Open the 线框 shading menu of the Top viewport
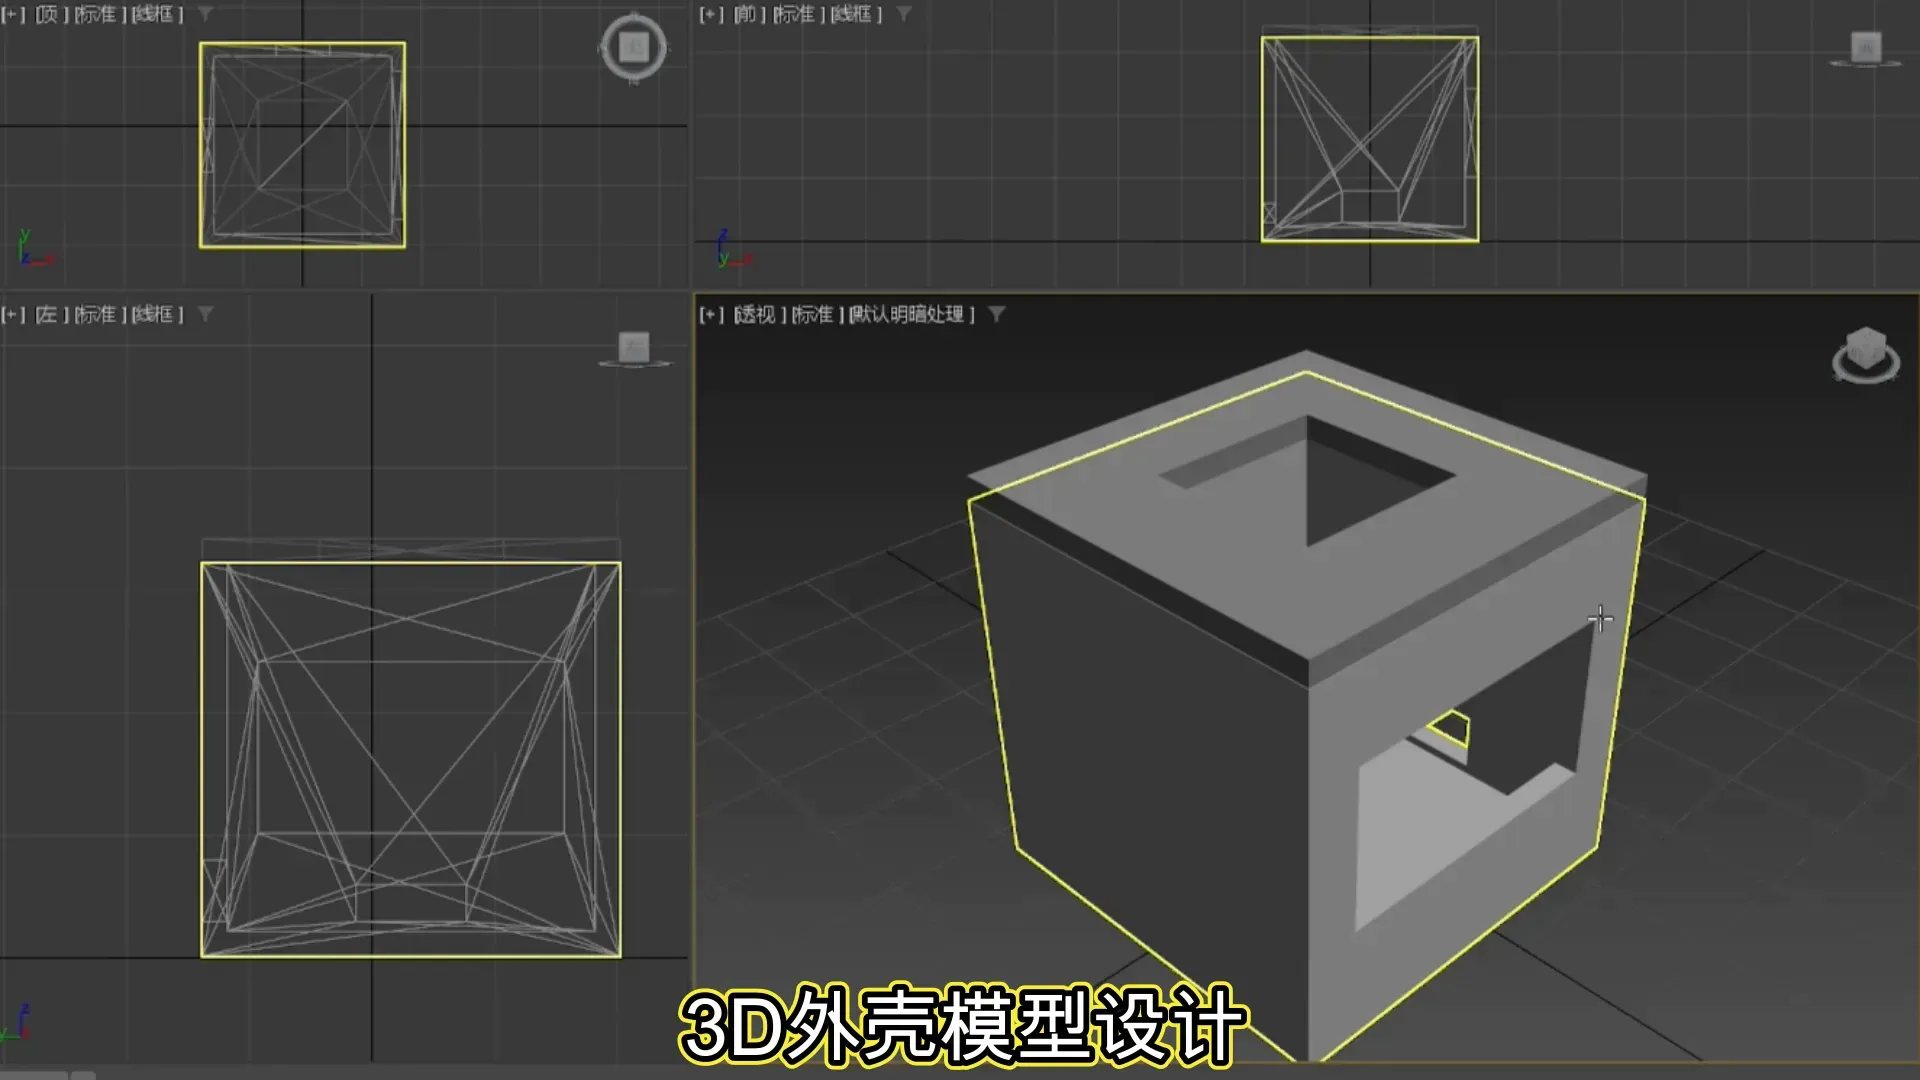1920x1080 pixels. pyautogui.click(x=158, y=14)
